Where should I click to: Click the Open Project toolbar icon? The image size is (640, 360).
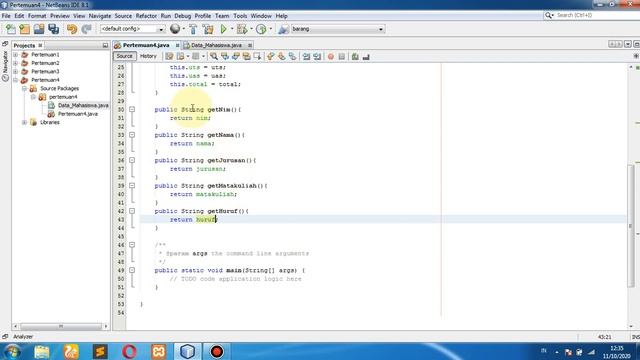click(x=39, y=29)
